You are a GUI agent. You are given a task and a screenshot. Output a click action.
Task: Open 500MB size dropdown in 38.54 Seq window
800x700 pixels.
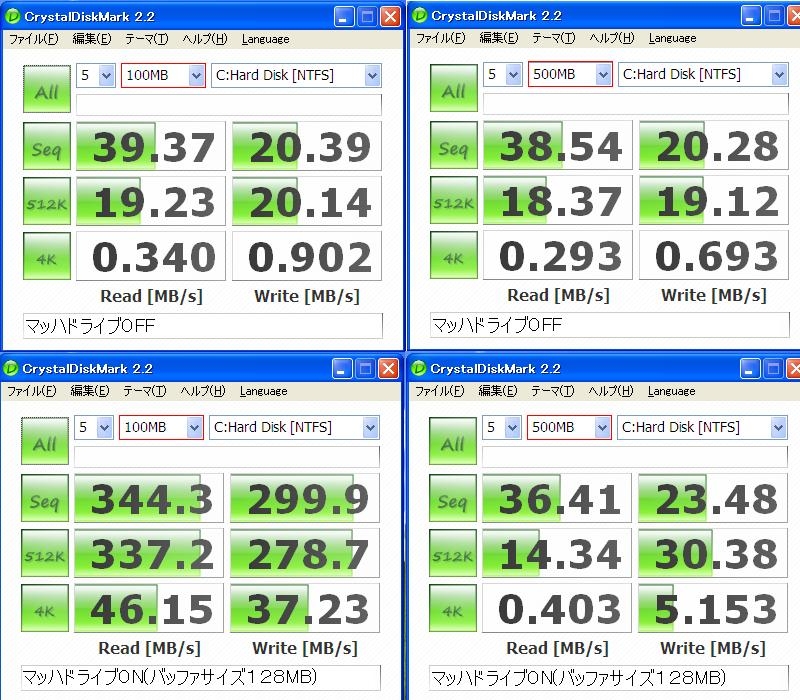570,74
